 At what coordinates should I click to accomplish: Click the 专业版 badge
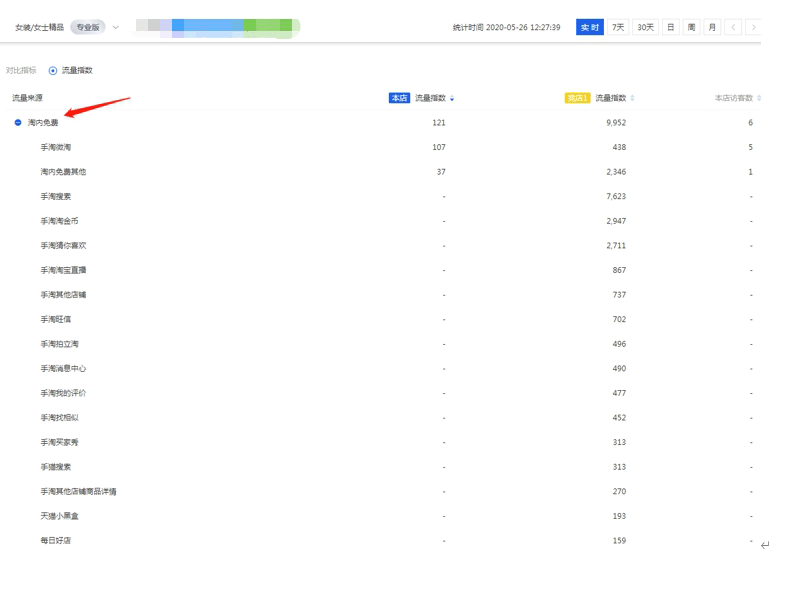88,27
